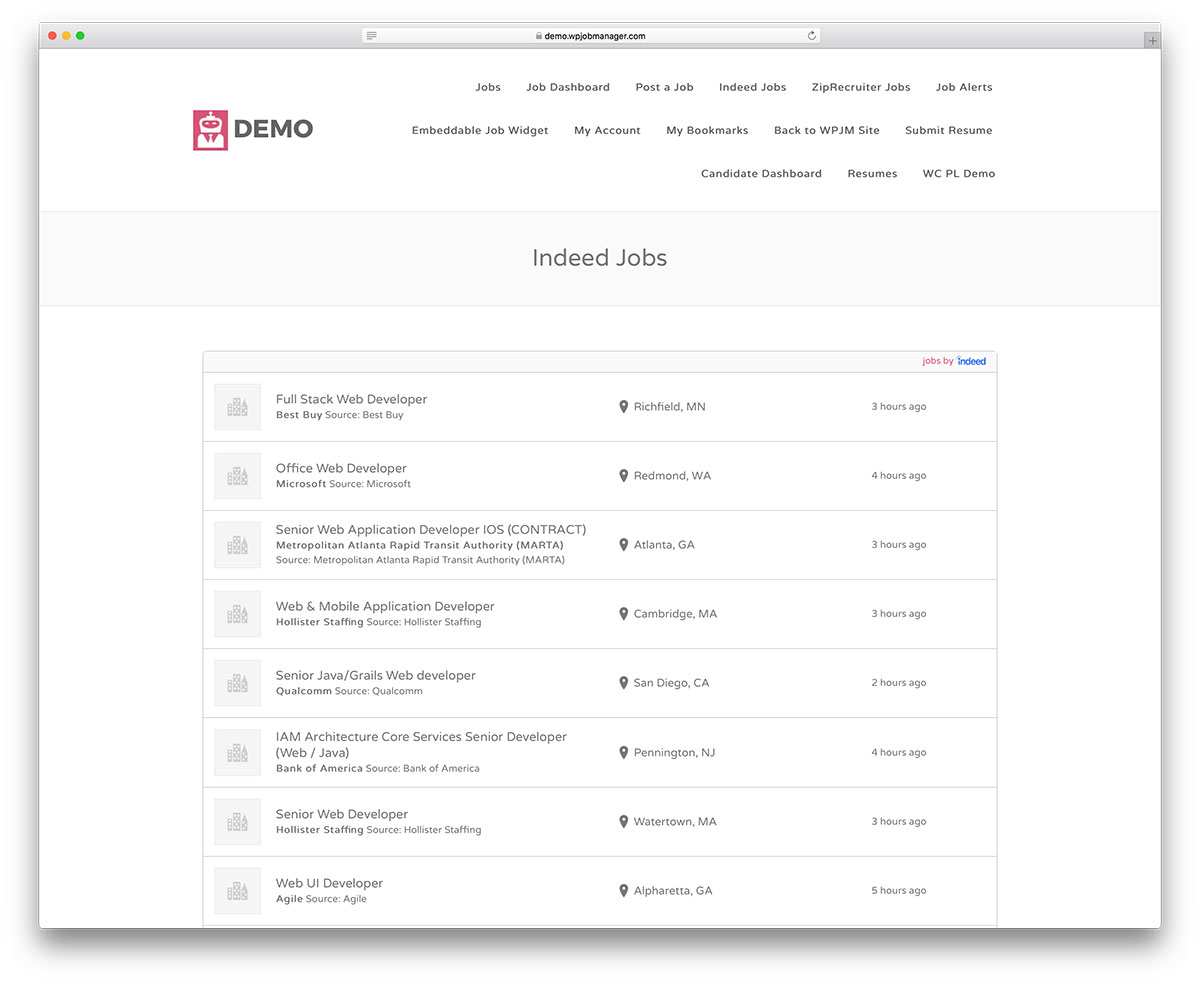Click the placeholder image beside Senior Web Developer
Image resolution: width=1200 pixels, height=984 pixels.
[x=237, y=821]
